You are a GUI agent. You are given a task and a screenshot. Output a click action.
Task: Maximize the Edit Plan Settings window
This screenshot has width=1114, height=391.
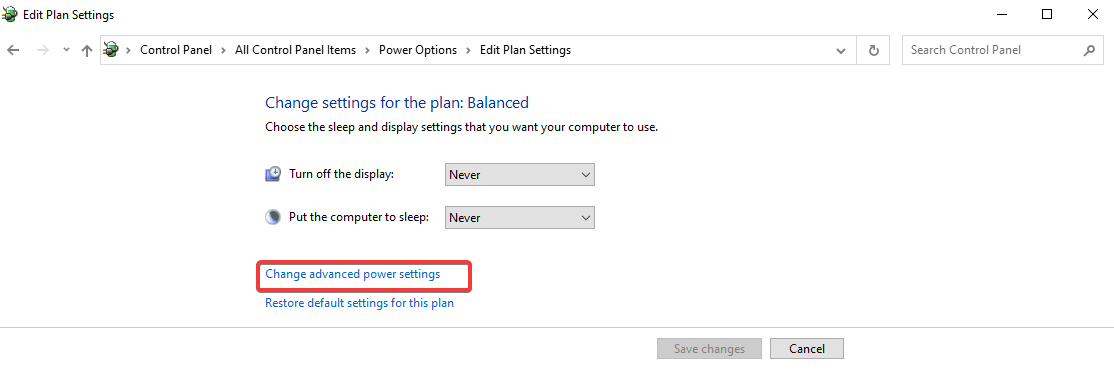pyautogui.click(x=1047, y=14)
